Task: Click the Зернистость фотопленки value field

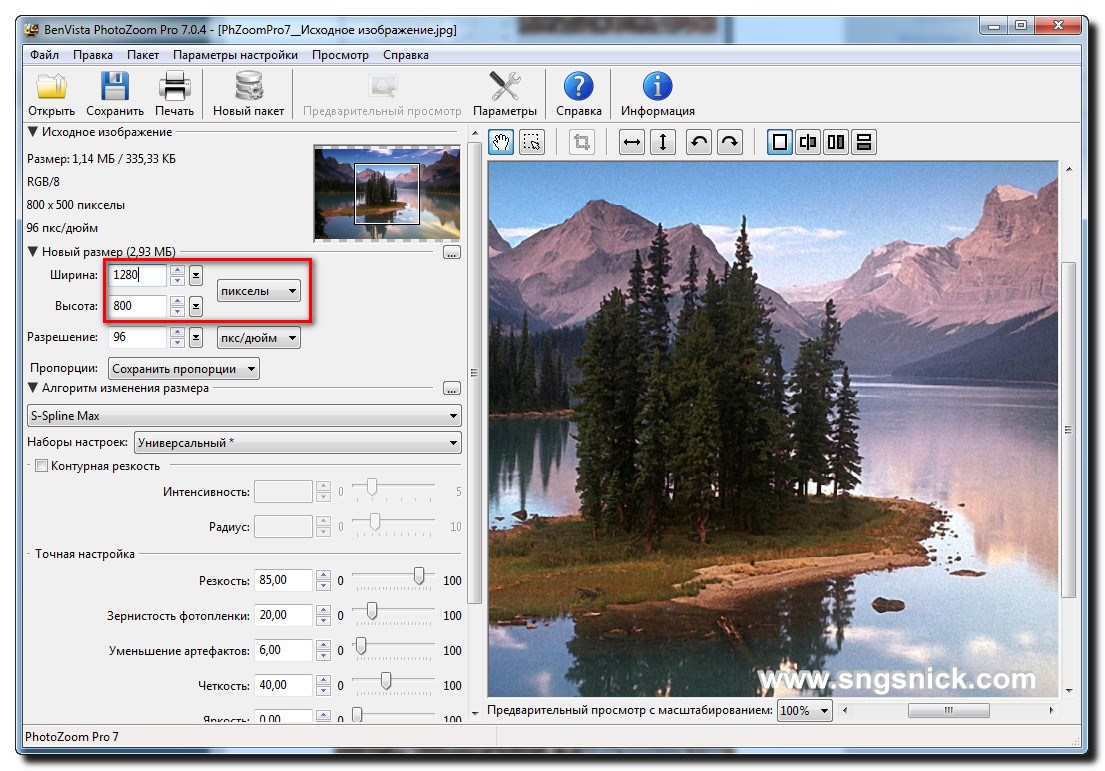Action: [x=283, y=615]
